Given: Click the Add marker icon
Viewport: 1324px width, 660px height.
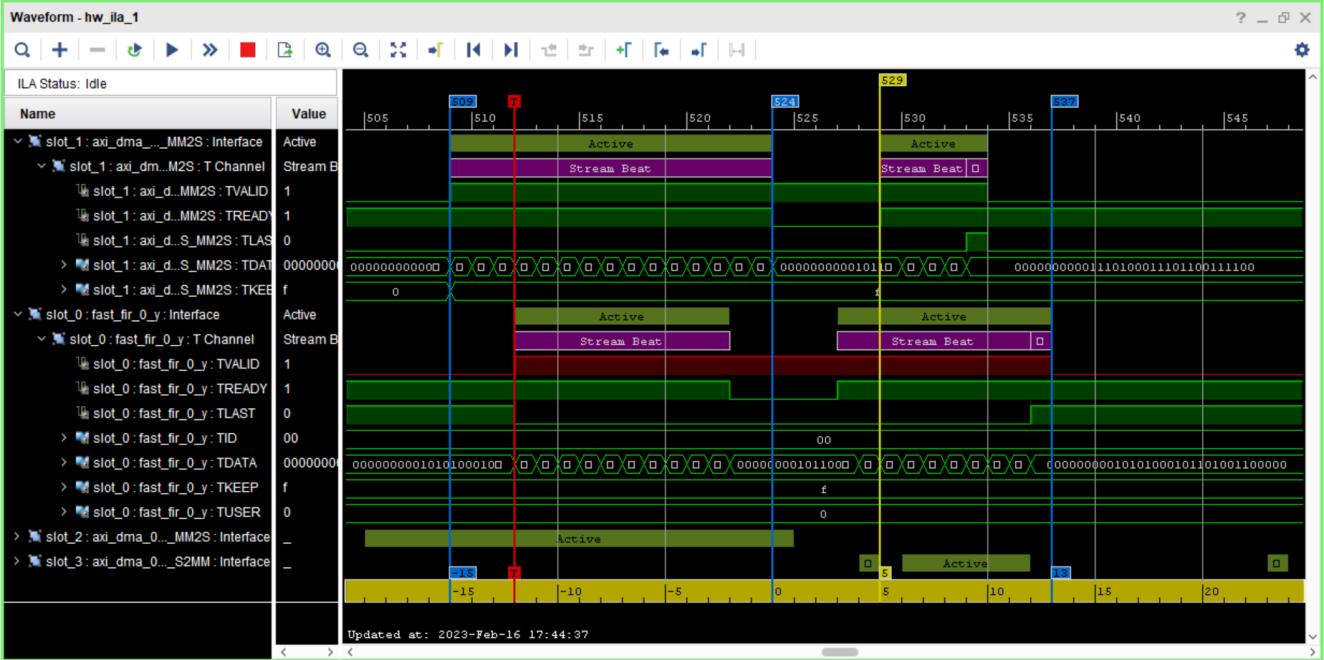Looking at the screenshot, I should 624,49.
